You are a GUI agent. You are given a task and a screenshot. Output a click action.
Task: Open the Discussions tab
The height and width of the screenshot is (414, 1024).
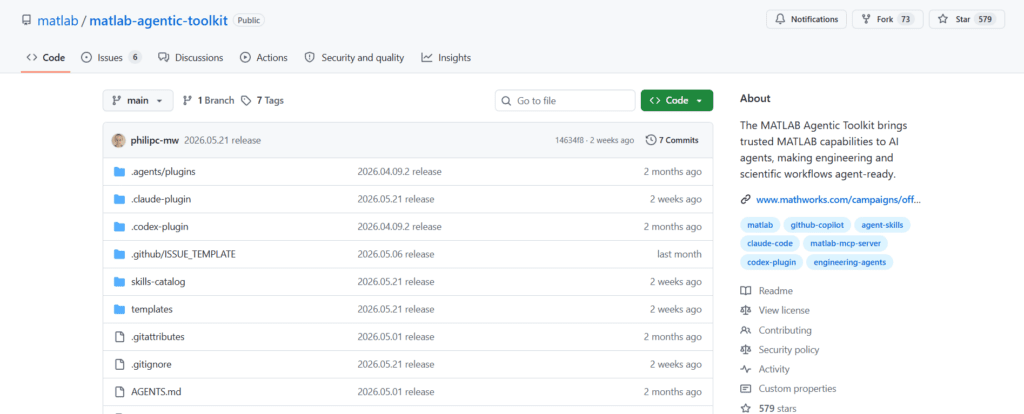point(191,57)
